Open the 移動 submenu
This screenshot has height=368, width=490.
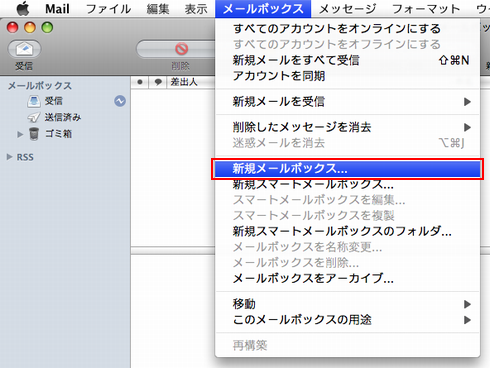(347, 304)
